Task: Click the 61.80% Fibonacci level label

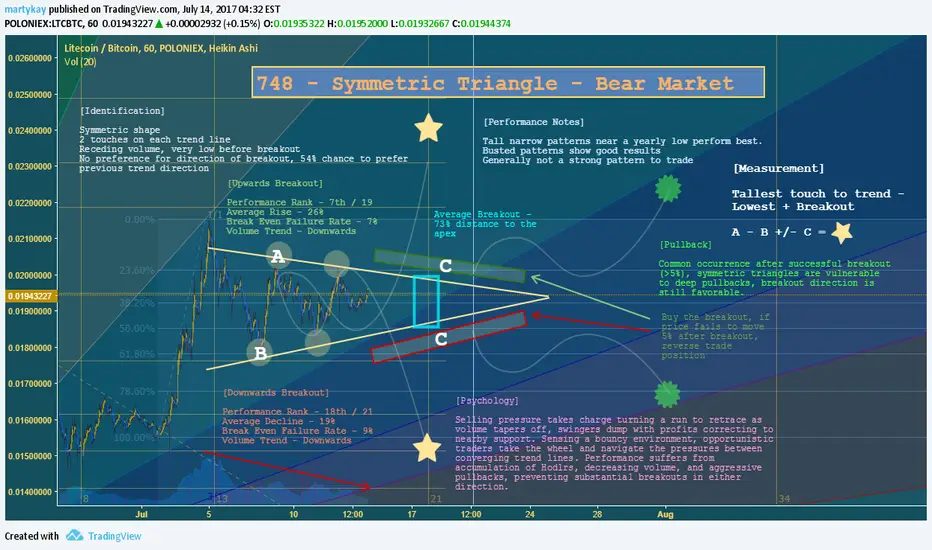Action: click(x=137, y=354)
